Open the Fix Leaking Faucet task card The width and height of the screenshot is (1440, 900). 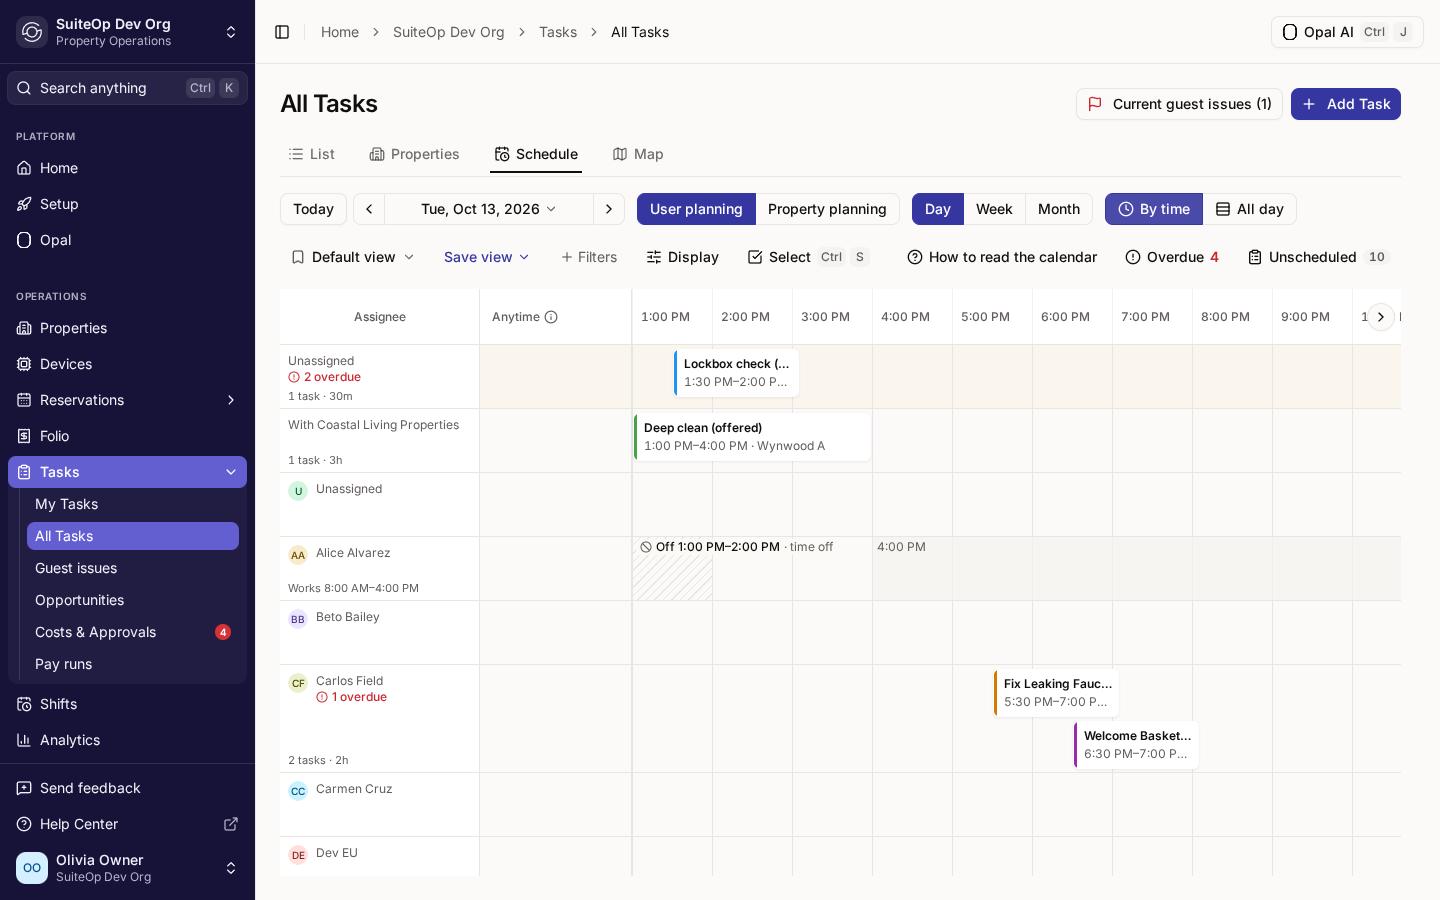[1057, 693]
